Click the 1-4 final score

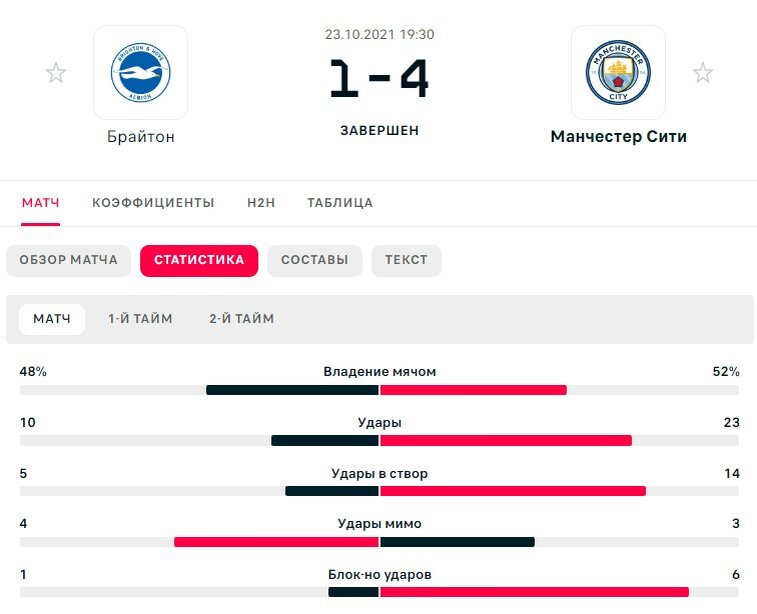379,78
